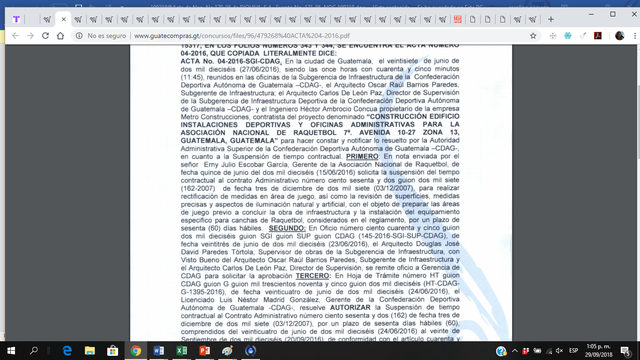Open the blue circular app in taskbar
Screen dimensions: 640x360
(x=250, y=351)
